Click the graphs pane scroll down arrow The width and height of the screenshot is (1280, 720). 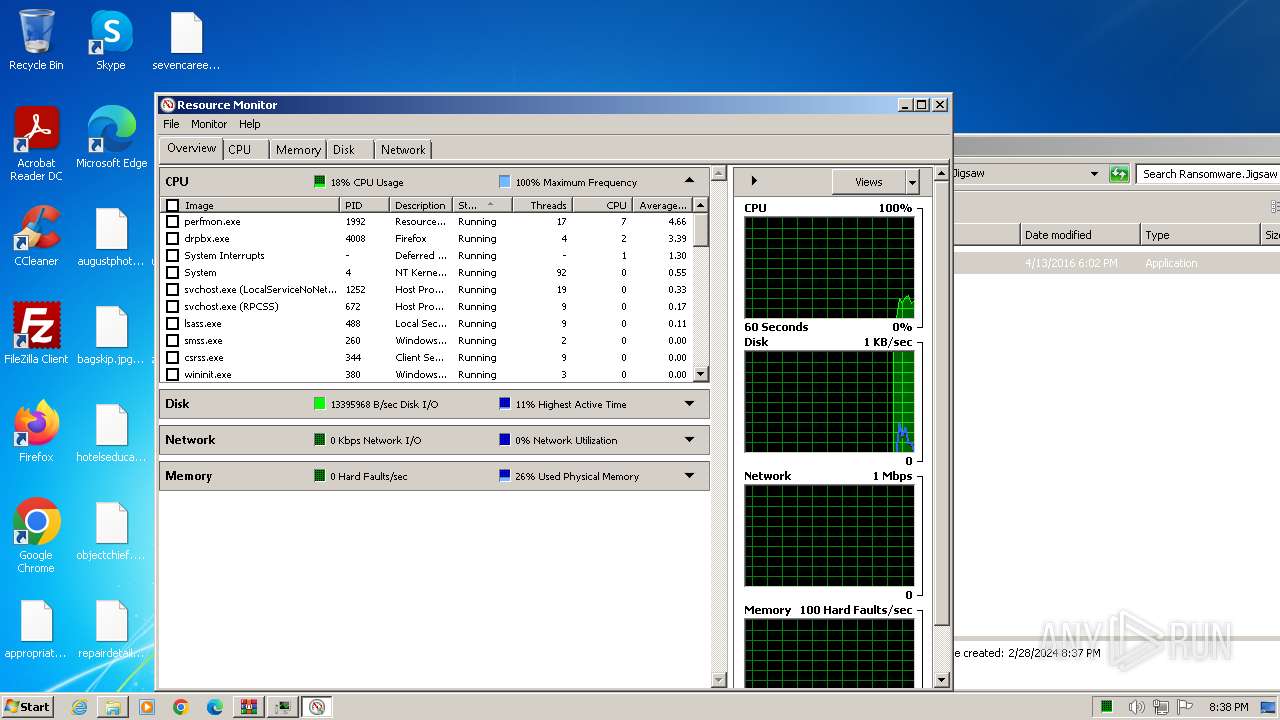pyautogui.click(x=941, y=680)
